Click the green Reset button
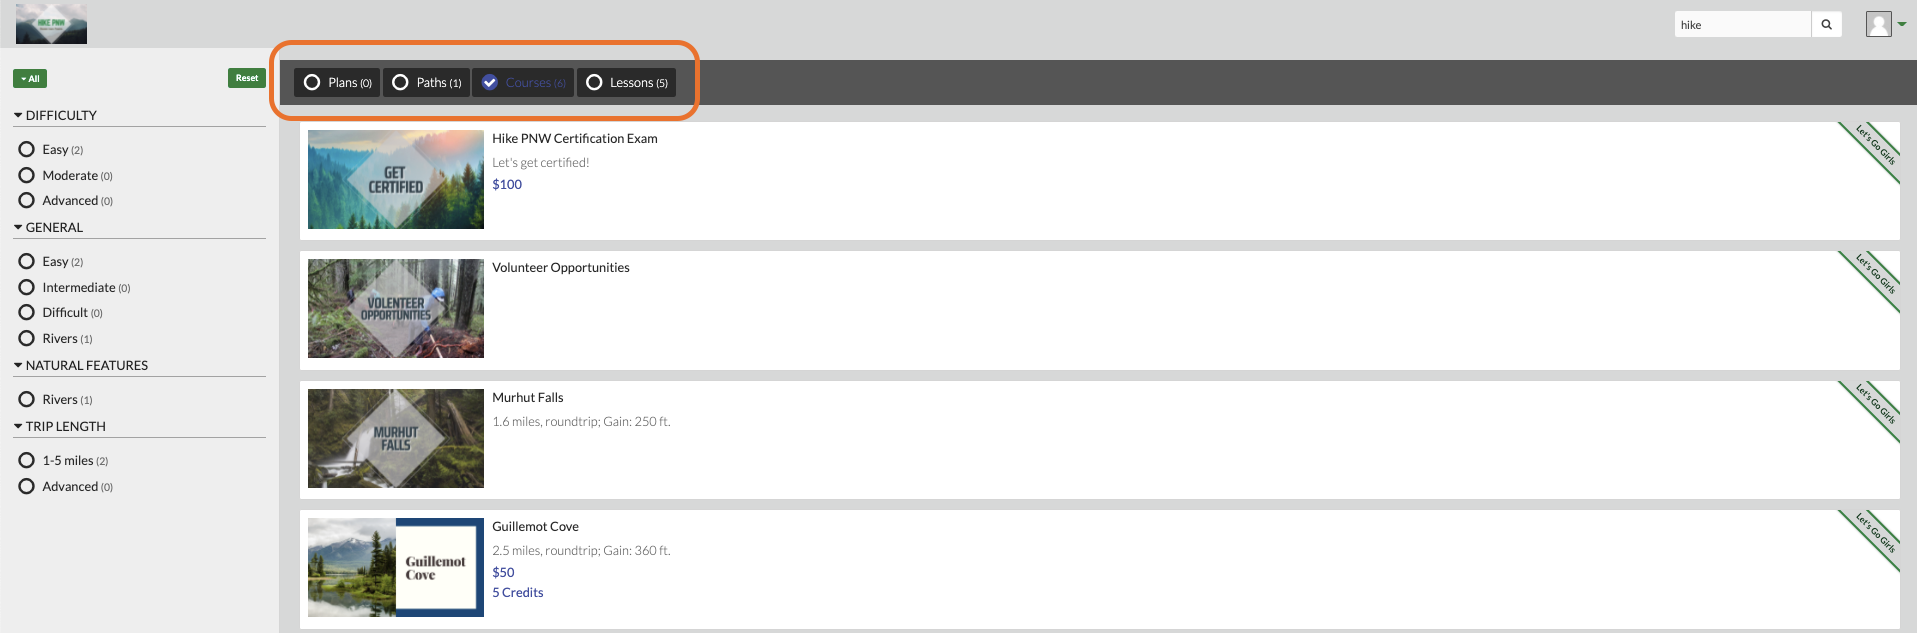Image resolution: width=1917 pixels, height=633 pixels. pyautogui.click(x=247, y=78)
